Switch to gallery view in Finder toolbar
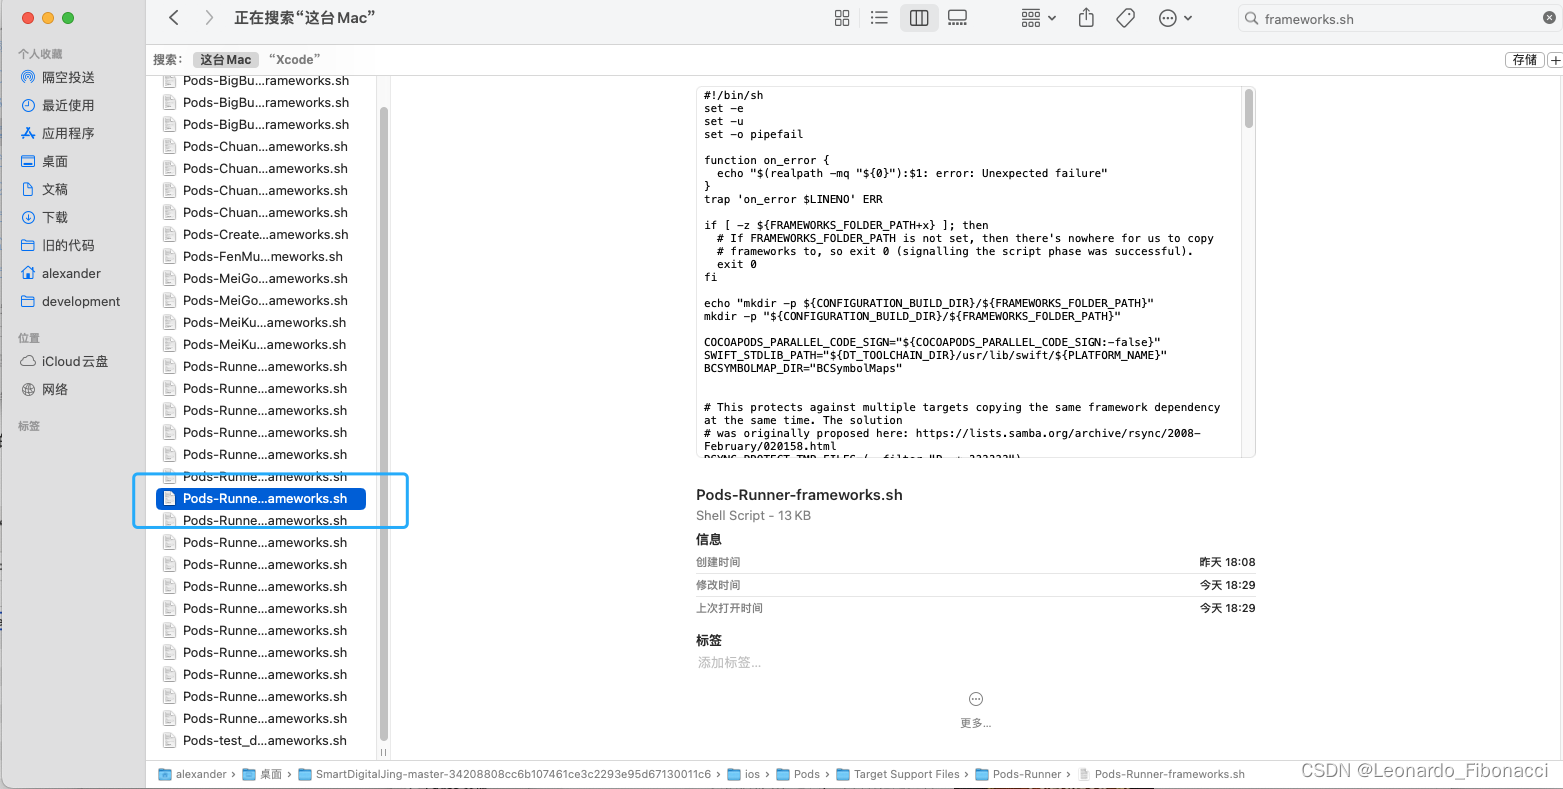The height and width of the screenshot is (789, 1563). 957,17
